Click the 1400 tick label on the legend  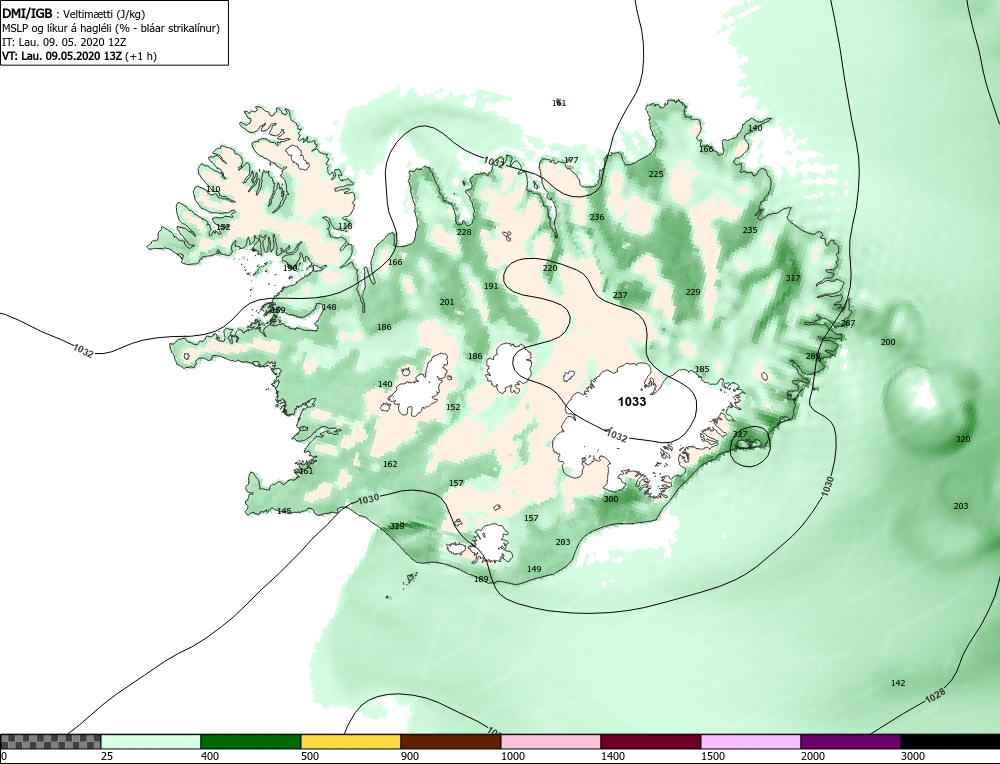[613, 756]
